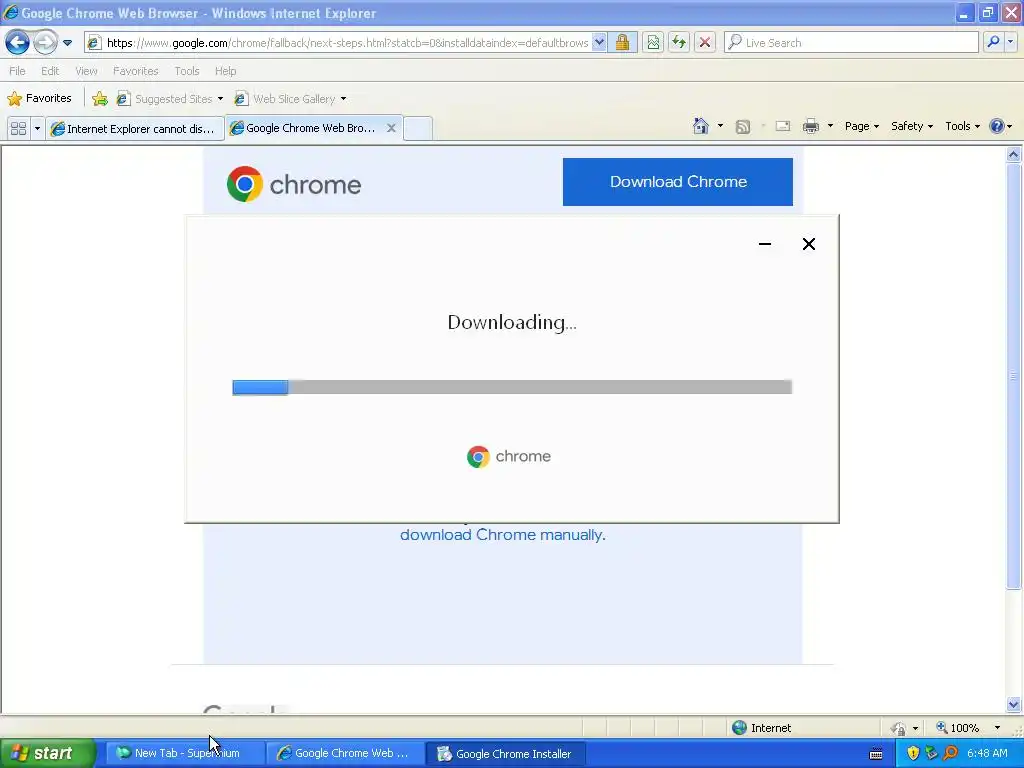1024x768 pixels.
Task: Open the search provider dropdown
Action: [x=1010, y=42]
